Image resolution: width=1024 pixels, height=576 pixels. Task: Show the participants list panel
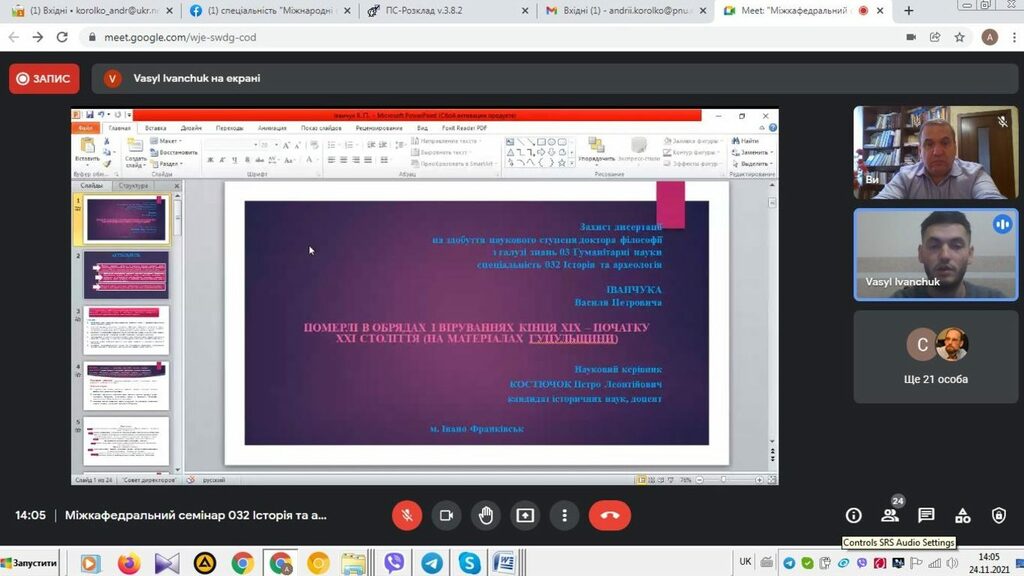click(889, 515)
